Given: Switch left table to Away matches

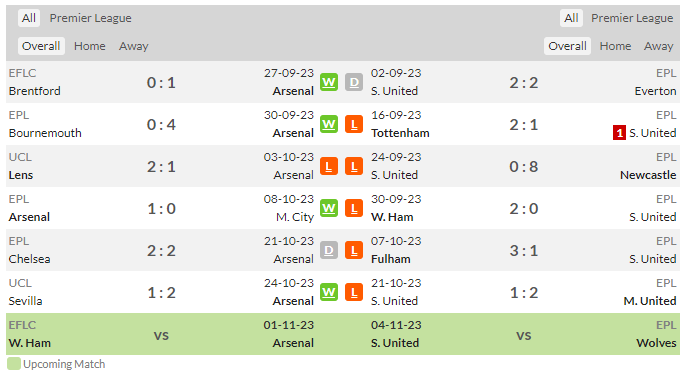Looking at the screenshot, I should tap(134, 46).
